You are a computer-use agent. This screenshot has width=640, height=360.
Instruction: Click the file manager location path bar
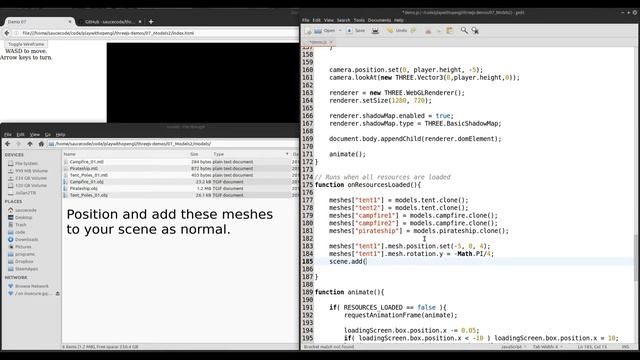click(173, 144)
